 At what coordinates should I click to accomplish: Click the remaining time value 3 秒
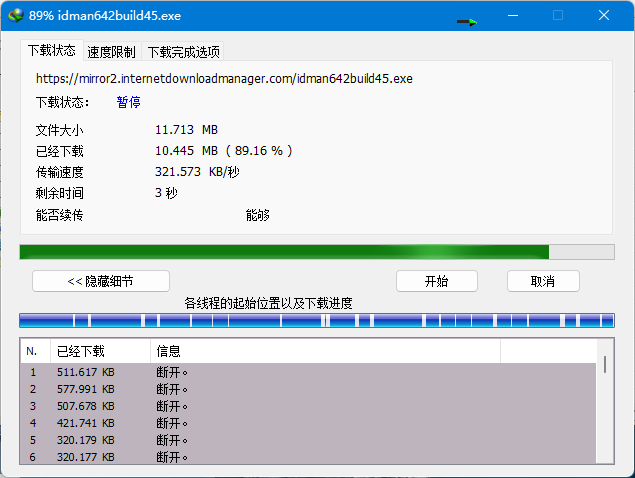tap(166, 193)
